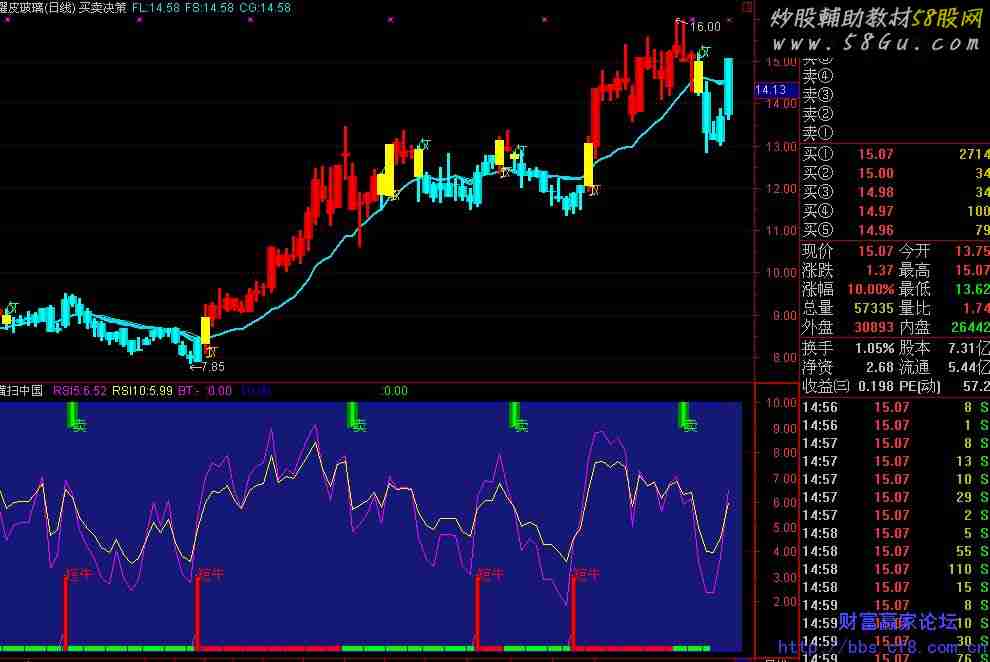Click the yellow candle at the 7.85 low

click(x=205, y=330)
